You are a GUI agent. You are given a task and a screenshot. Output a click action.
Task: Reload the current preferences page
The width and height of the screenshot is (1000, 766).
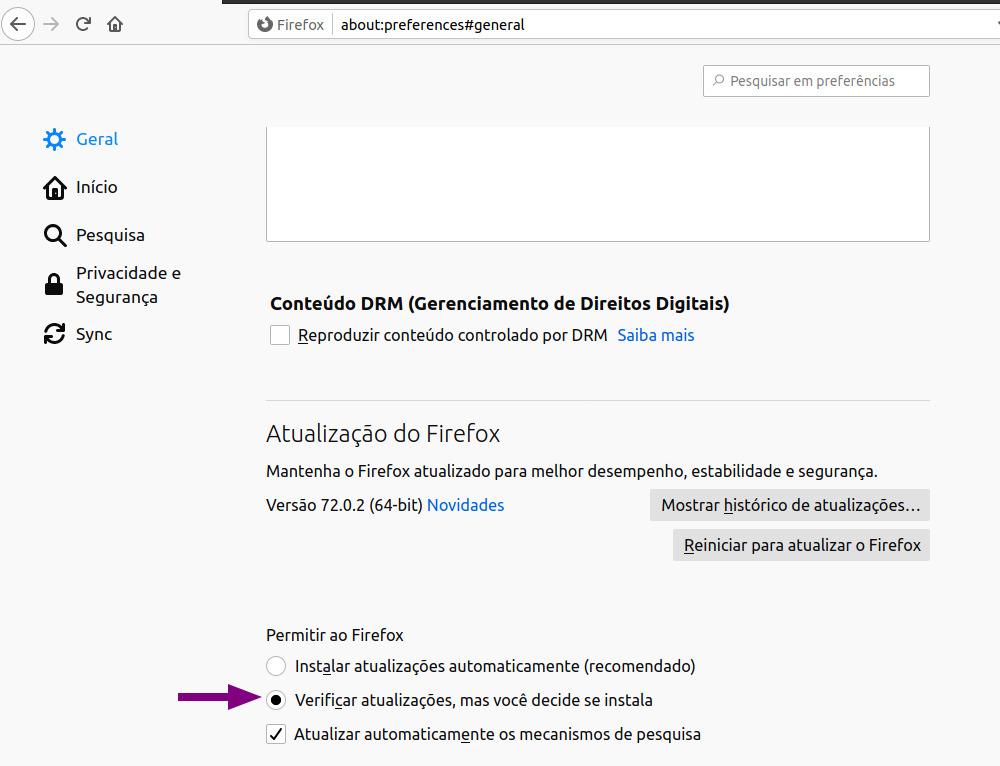83,24
